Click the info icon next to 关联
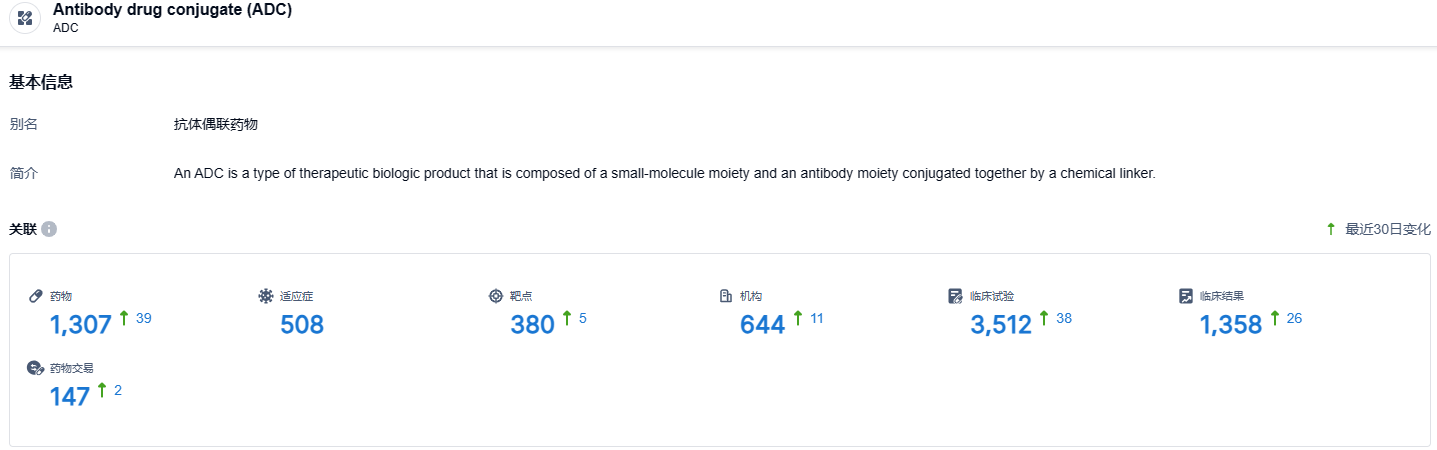 point(49,229)
